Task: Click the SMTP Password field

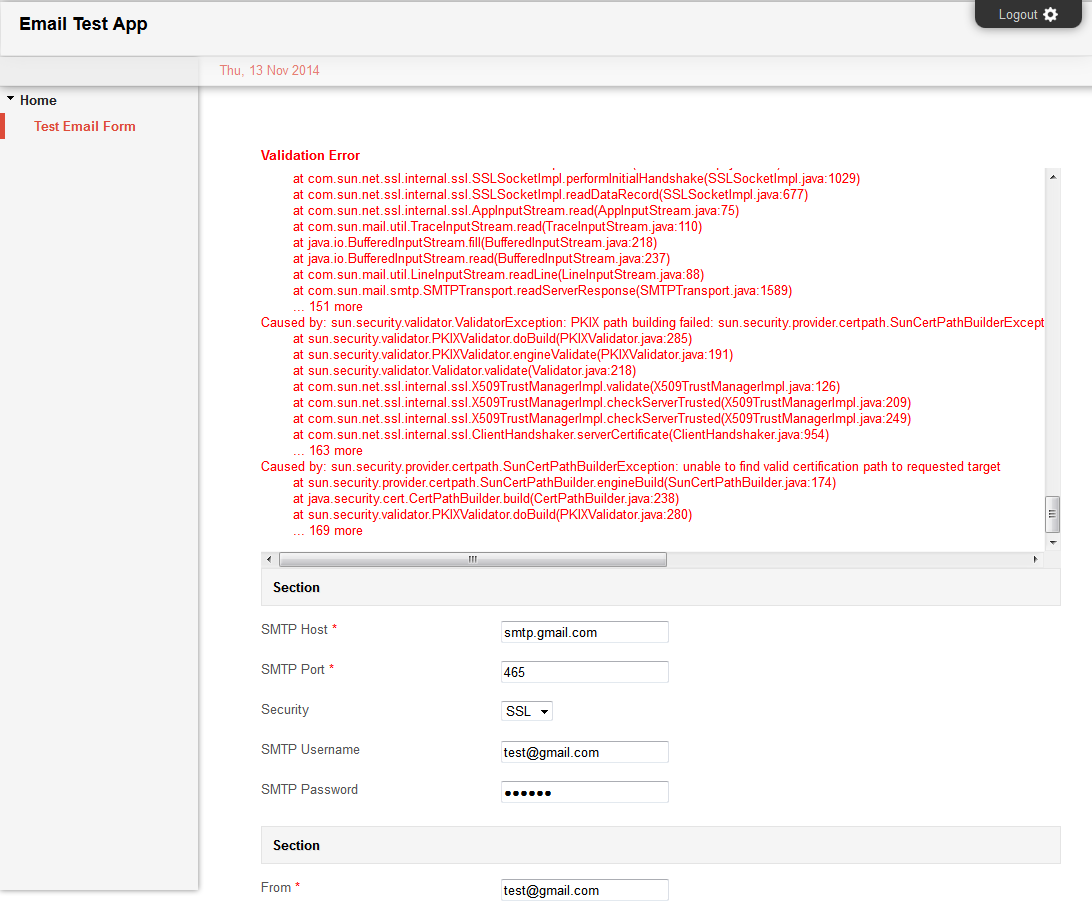Action: 584,792
